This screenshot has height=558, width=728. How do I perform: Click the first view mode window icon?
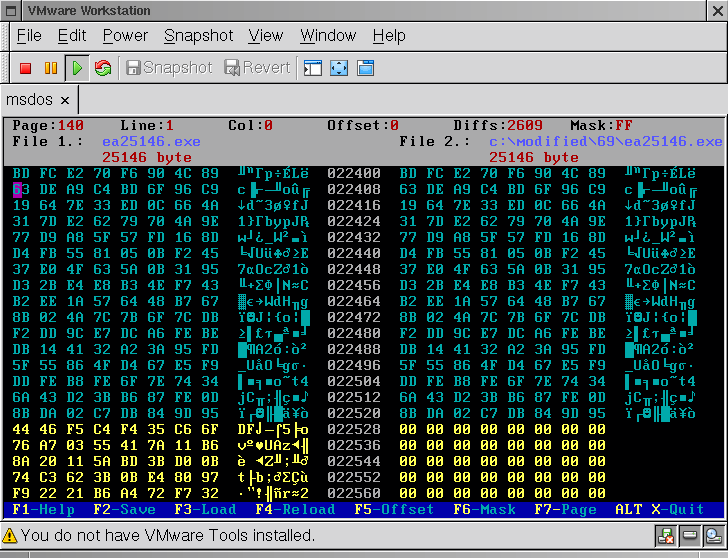(313, 68)
